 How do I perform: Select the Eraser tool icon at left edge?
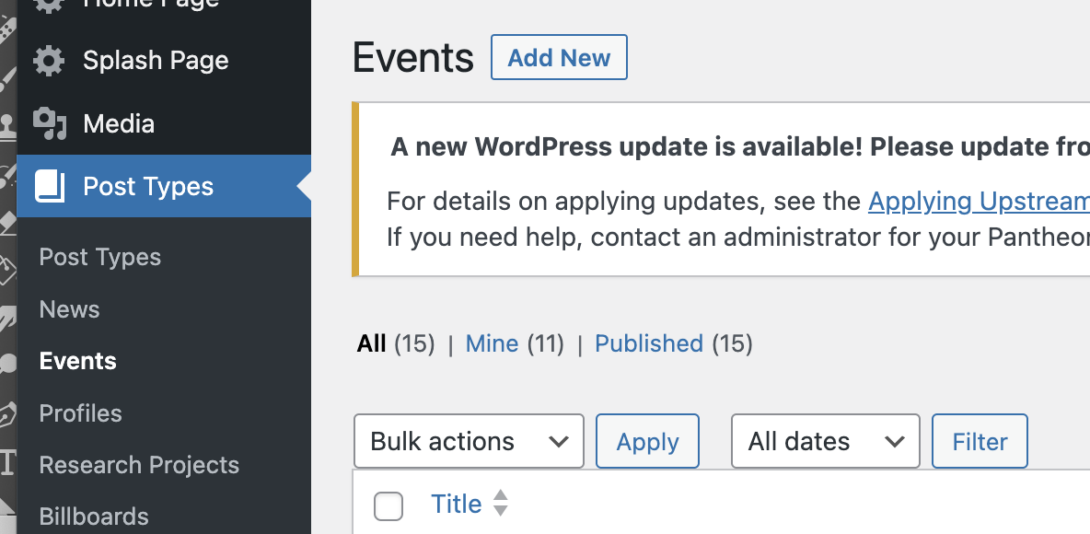tap(7, 223)
